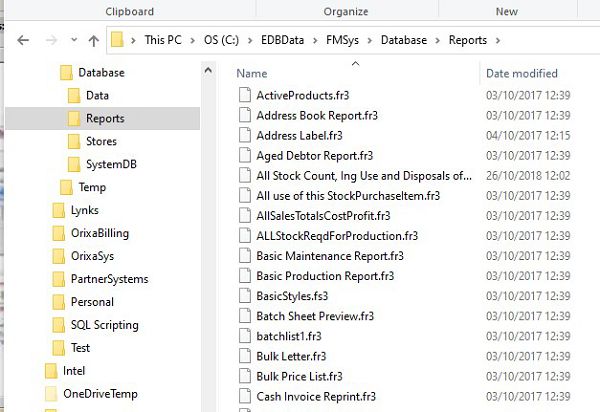Click the file icon of Address Book Report.fr3

click(x=245, y=115)
